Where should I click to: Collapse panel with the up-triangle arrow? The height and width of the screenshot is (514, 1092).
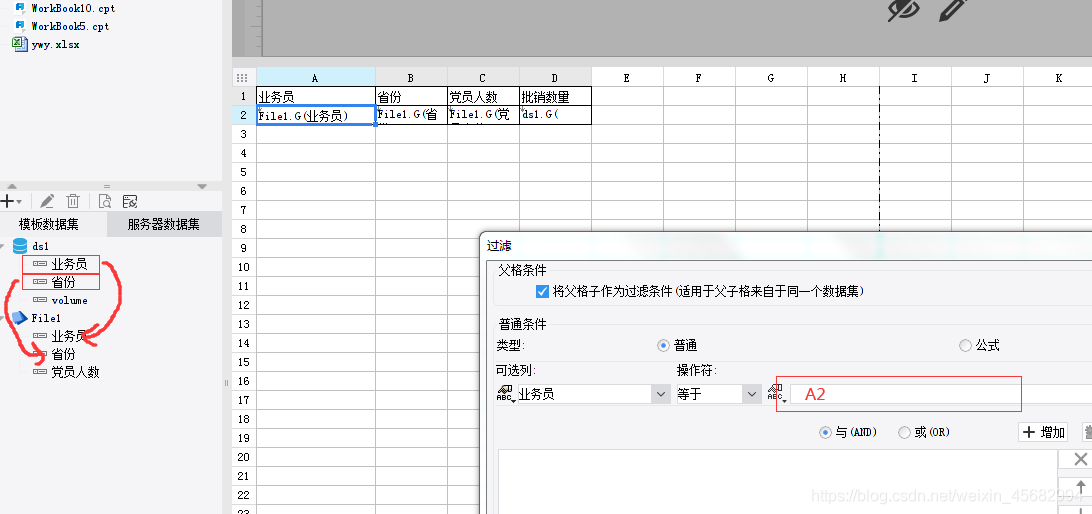[12, 187]
